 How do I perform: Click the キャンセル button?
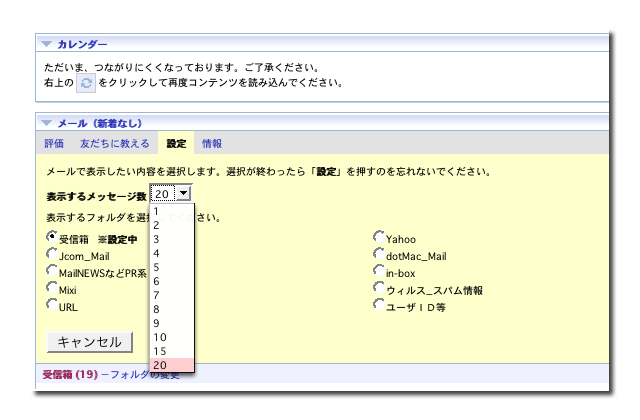[x=90, y=342]
